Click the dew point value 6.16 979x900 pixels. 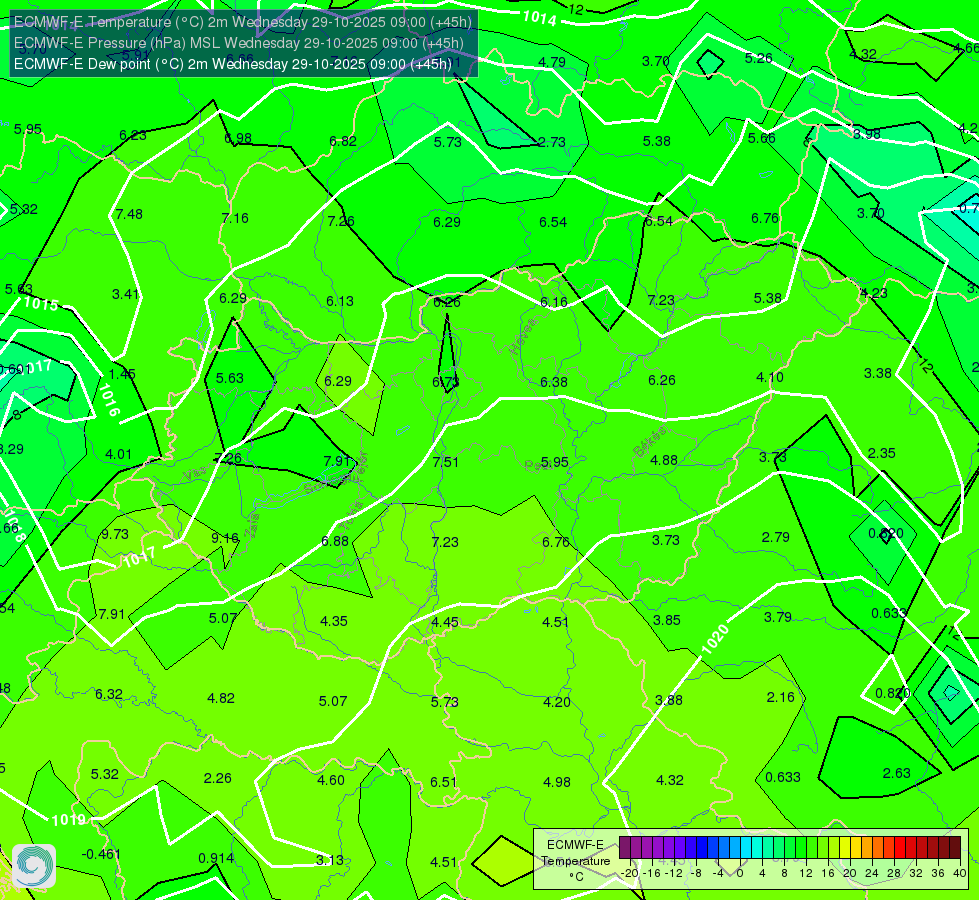coord(554,302)
